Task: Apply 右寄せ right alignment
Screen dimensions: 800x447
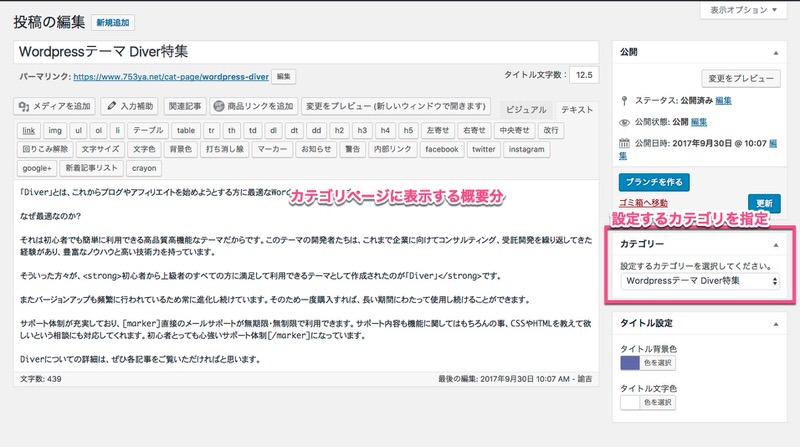Action: click(474, 131)
